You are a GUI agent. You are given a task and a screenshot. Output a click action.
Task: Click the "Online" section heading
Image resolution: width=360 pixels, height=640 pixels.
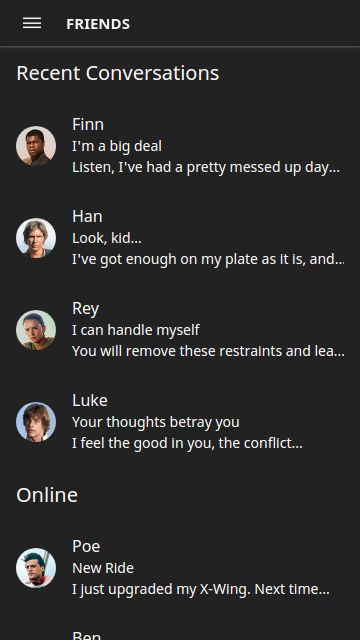47,495
